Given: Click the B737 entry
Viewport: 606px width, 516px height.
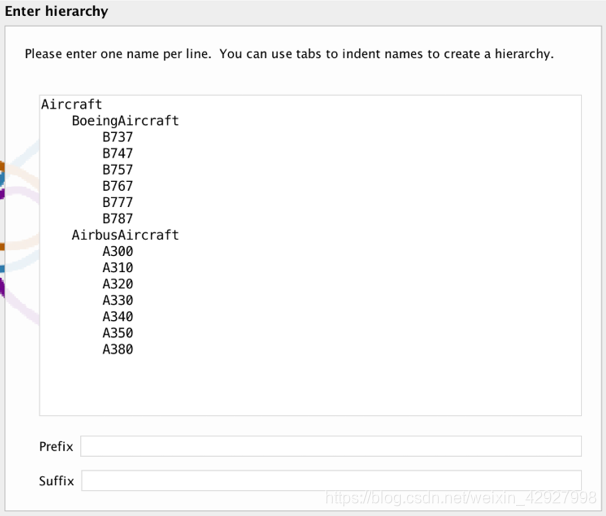Looking at the screenshot, I should pos(117,137).
